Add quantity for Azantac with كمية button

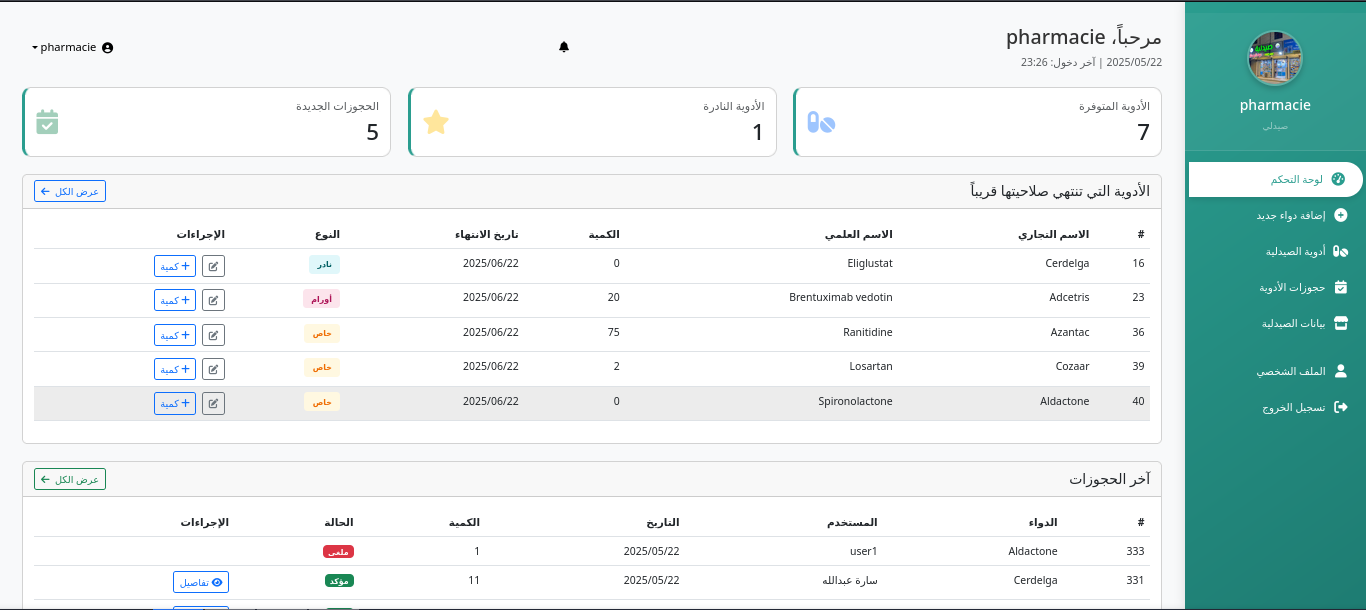(x=175, y=335)
